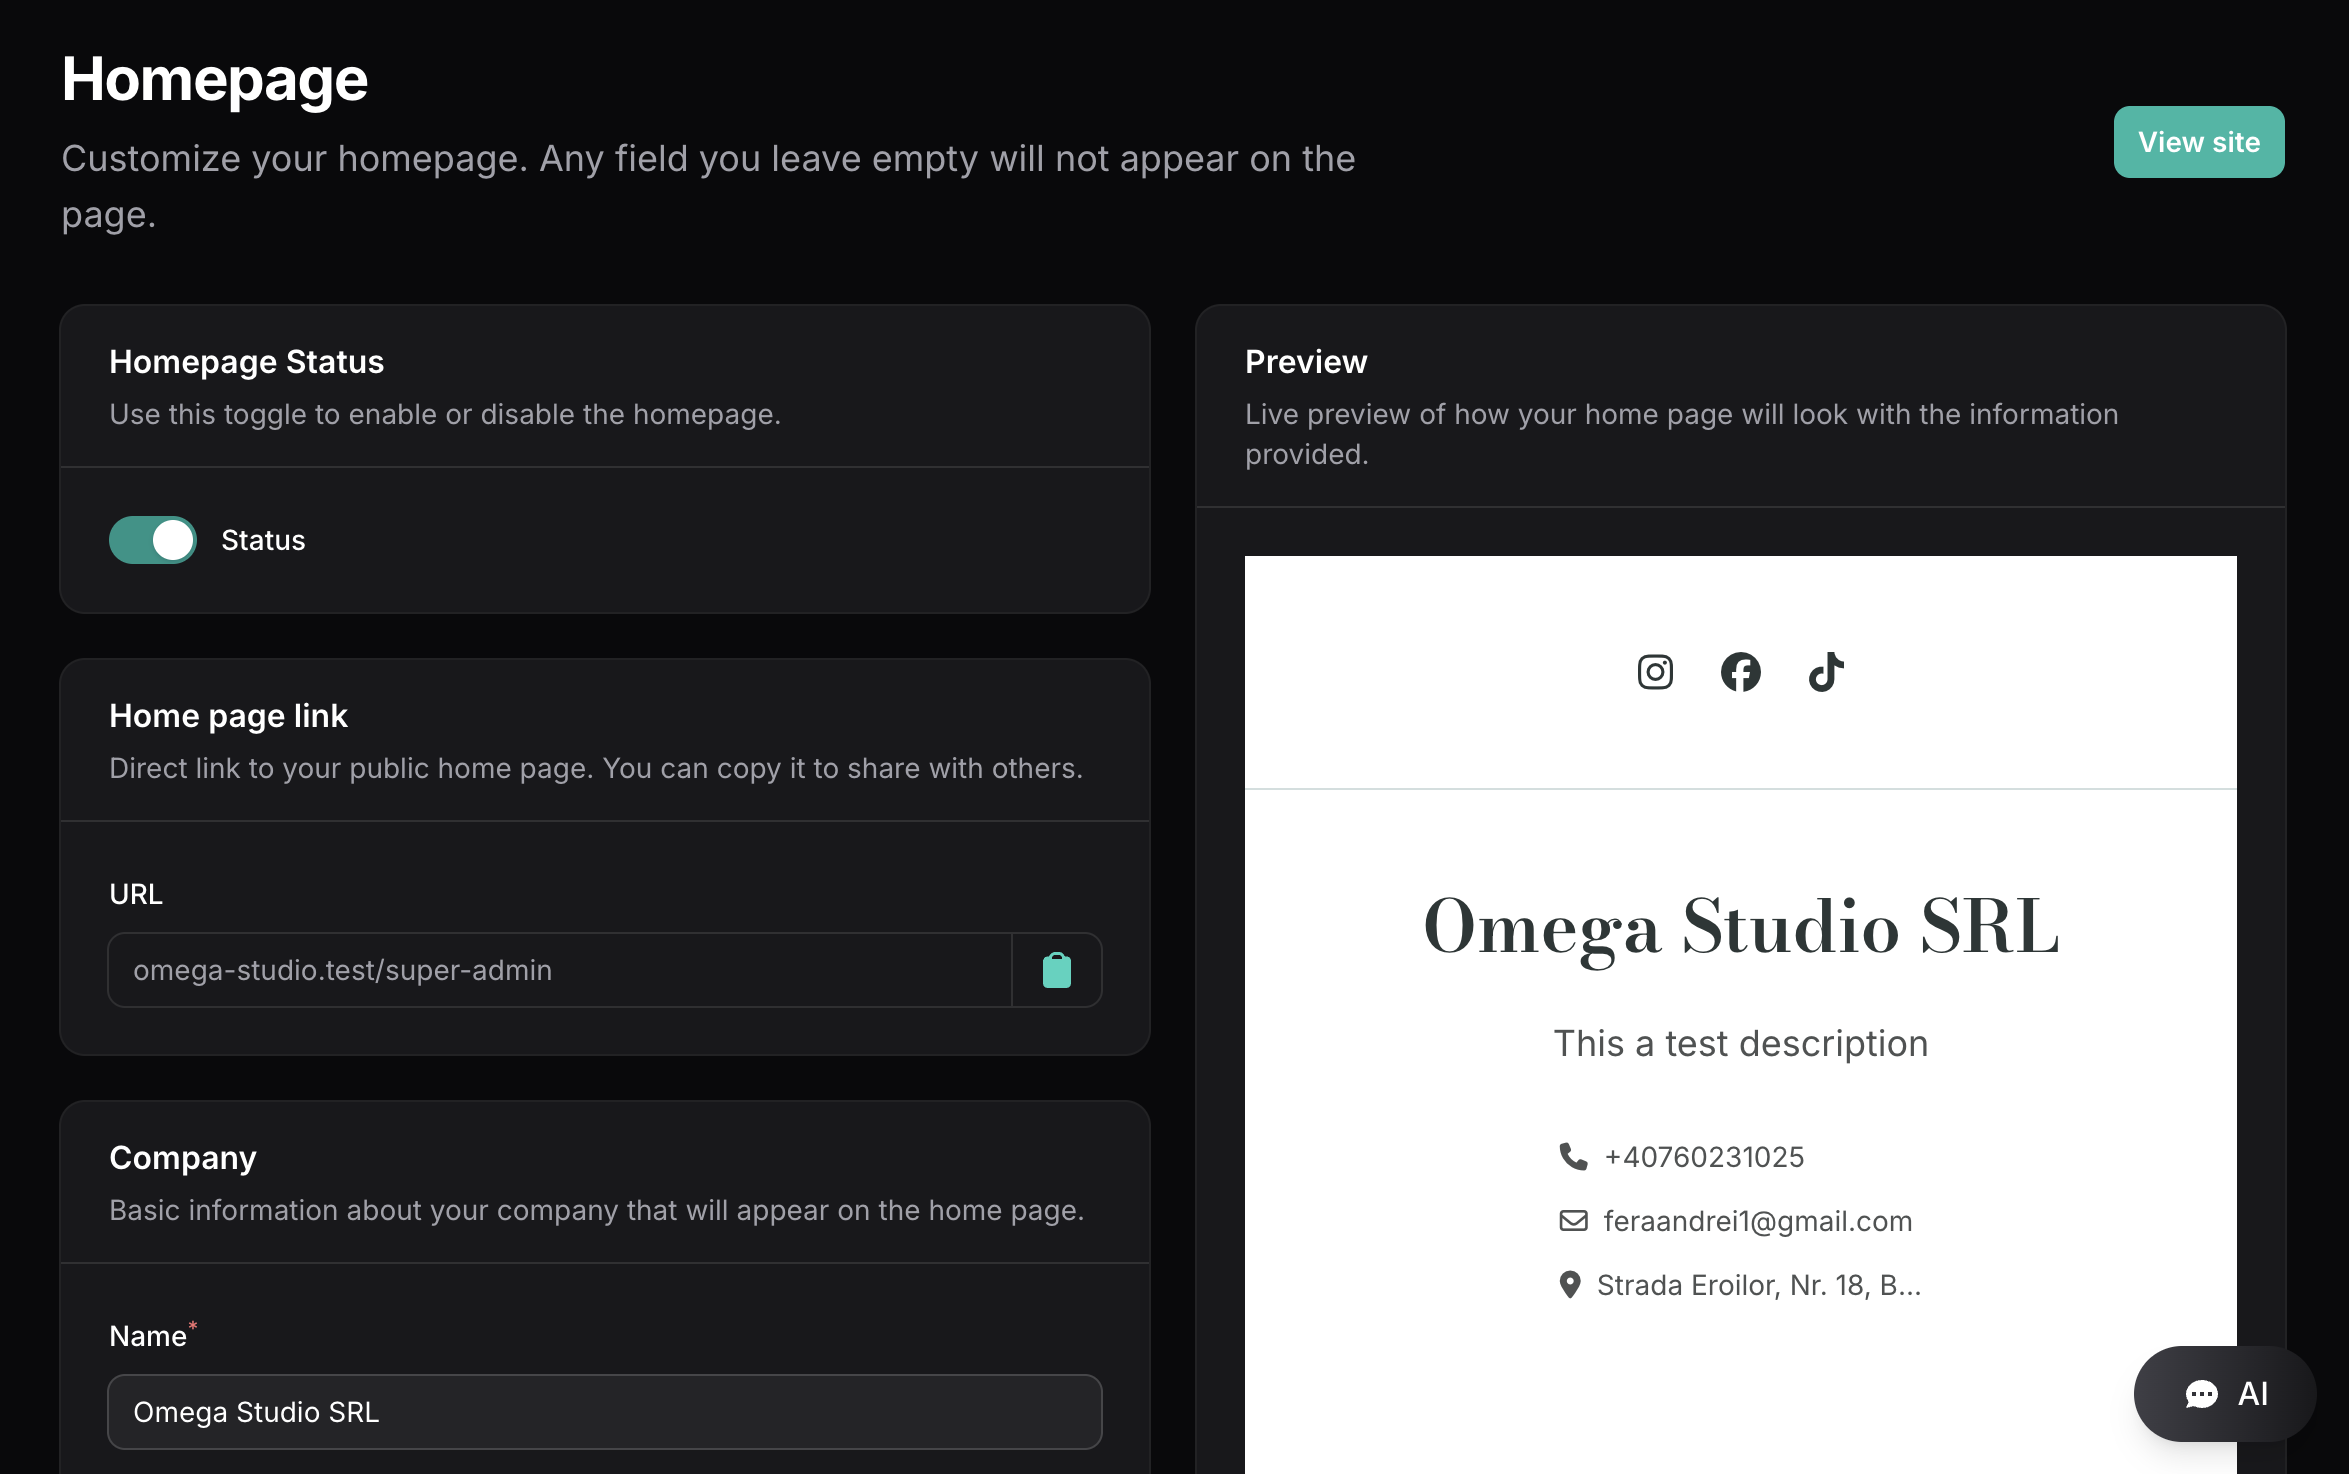Click the company Name input field

tap(604, 1412)
